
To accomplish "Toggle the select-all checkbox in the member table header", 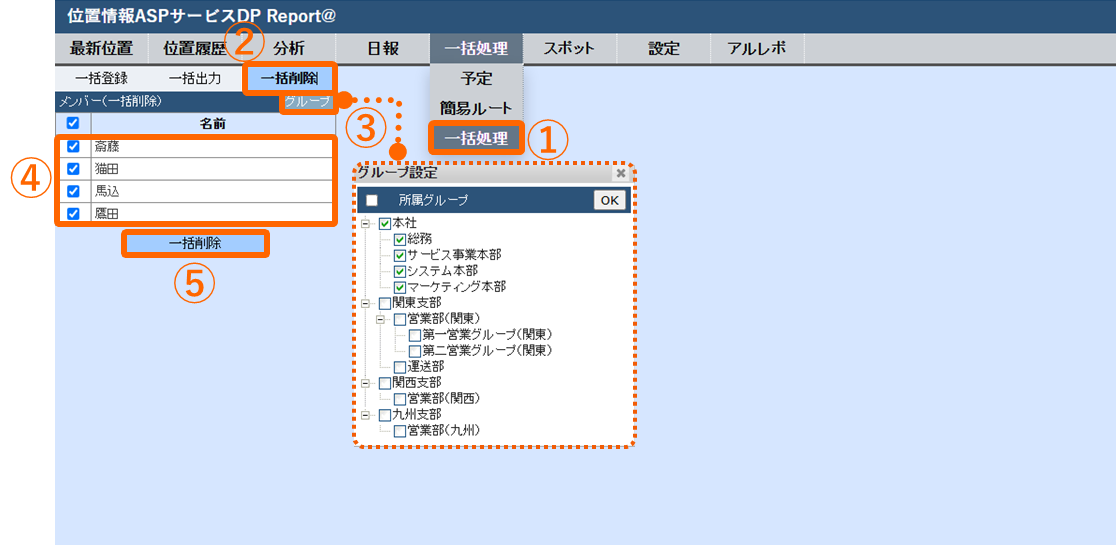I will point(73,123).
